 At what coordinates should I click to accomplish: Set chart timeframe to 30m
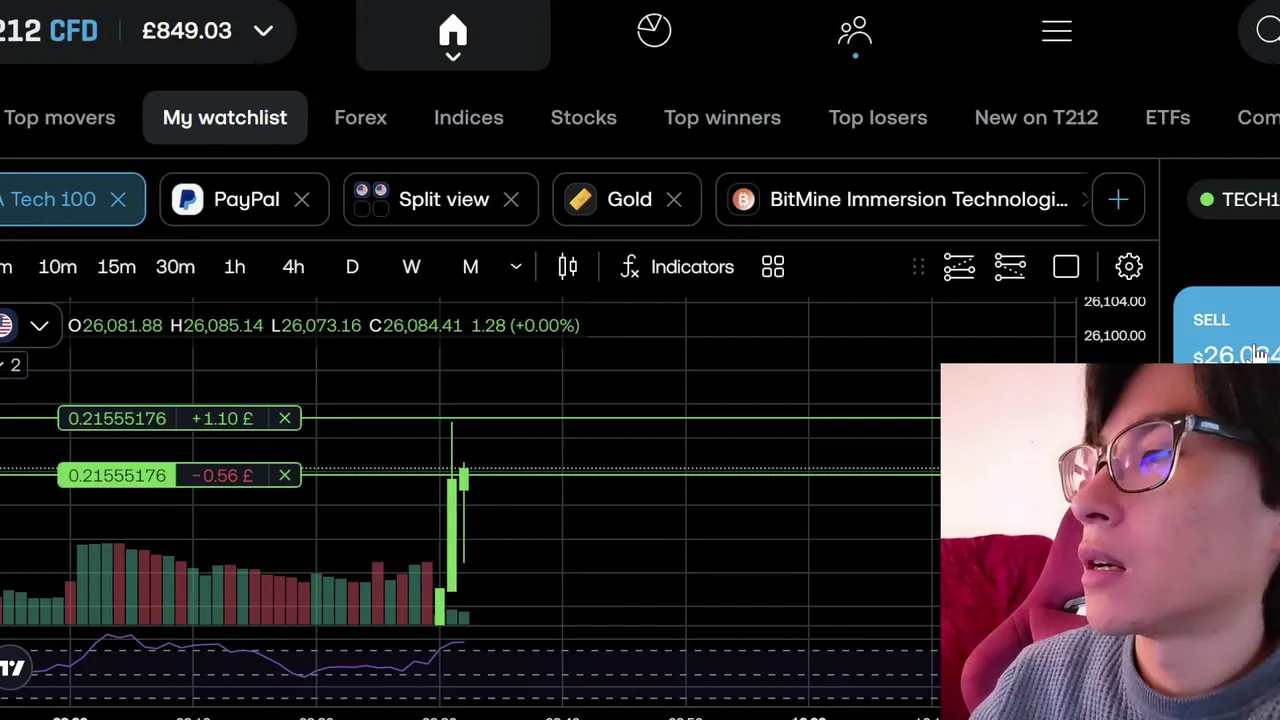click(x=175, y=267)
